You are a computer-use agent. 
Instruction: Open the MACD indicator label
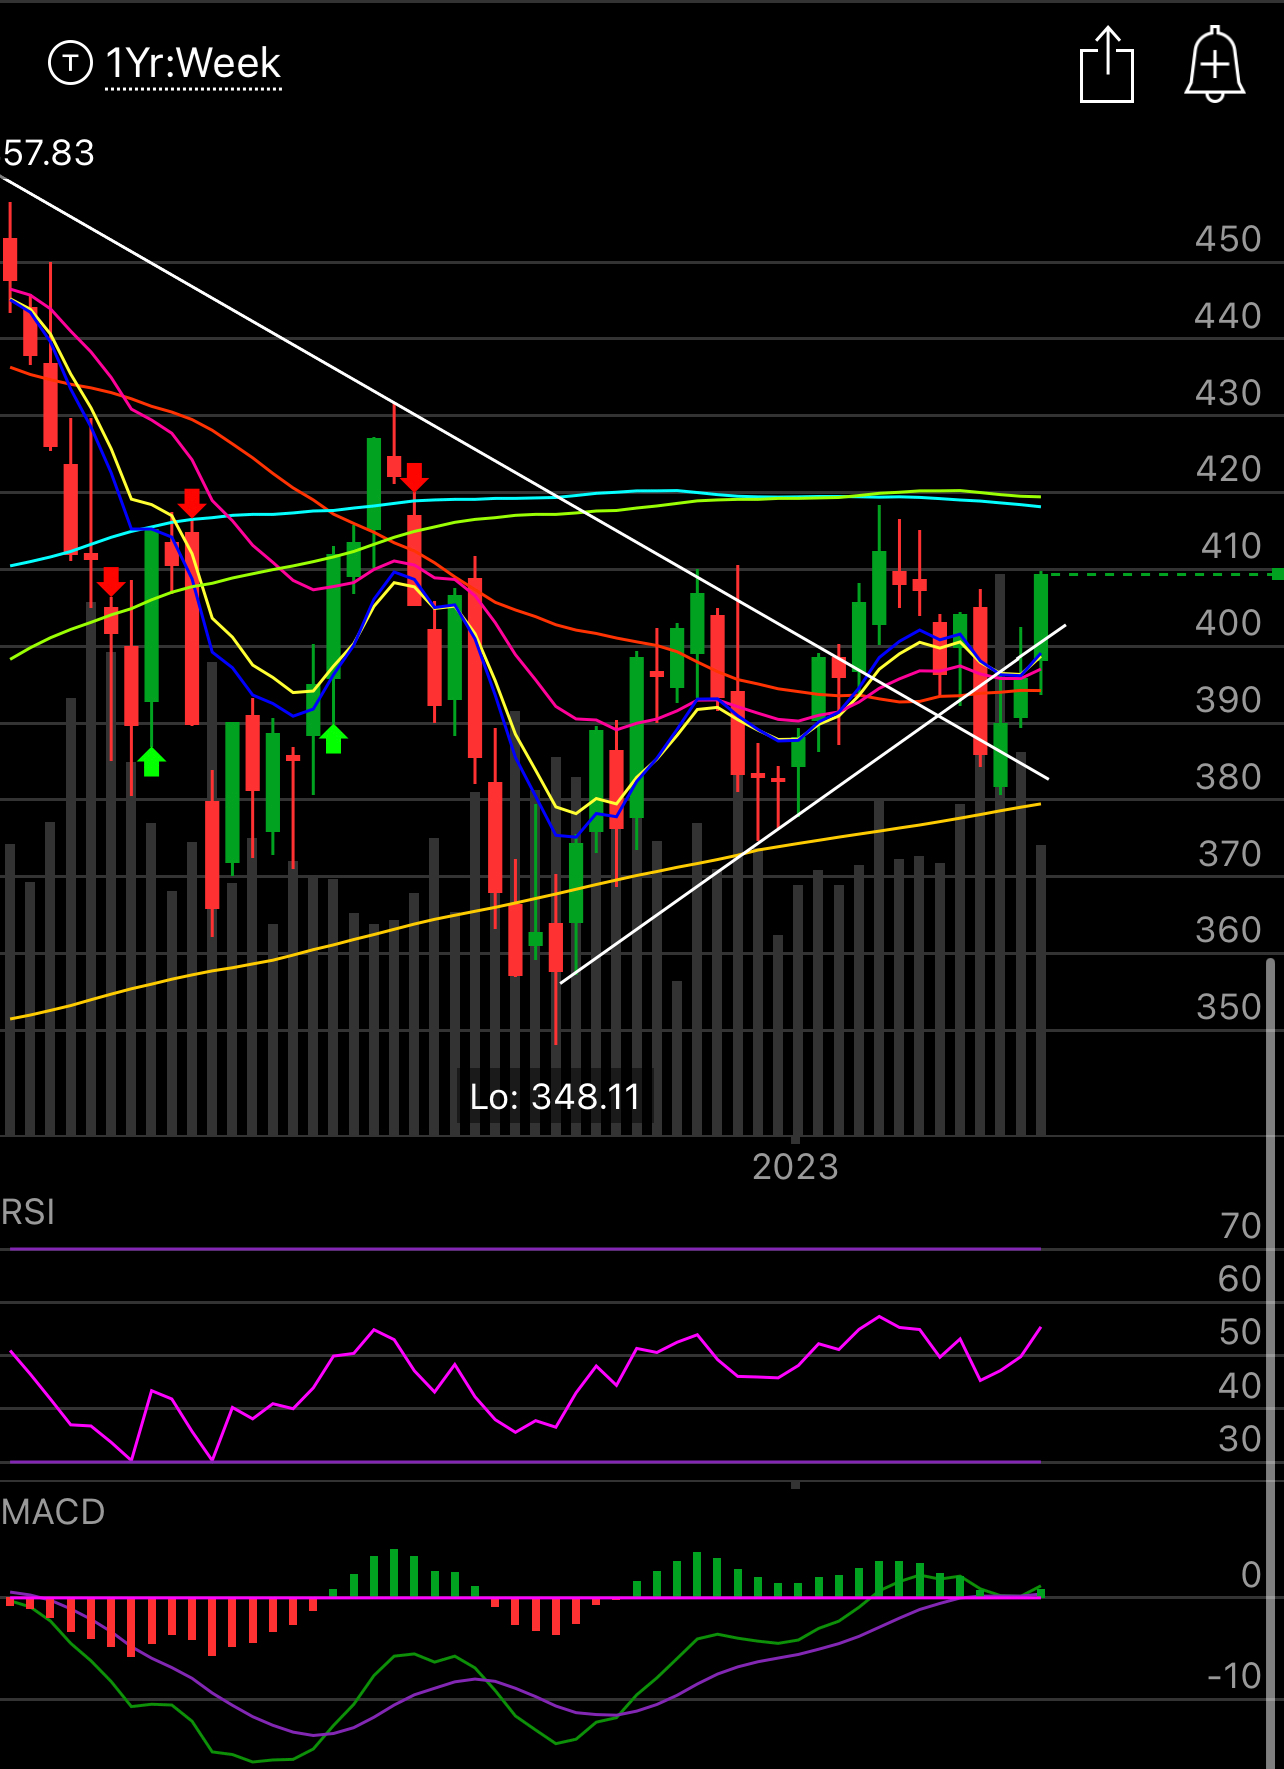point(53,1512)
